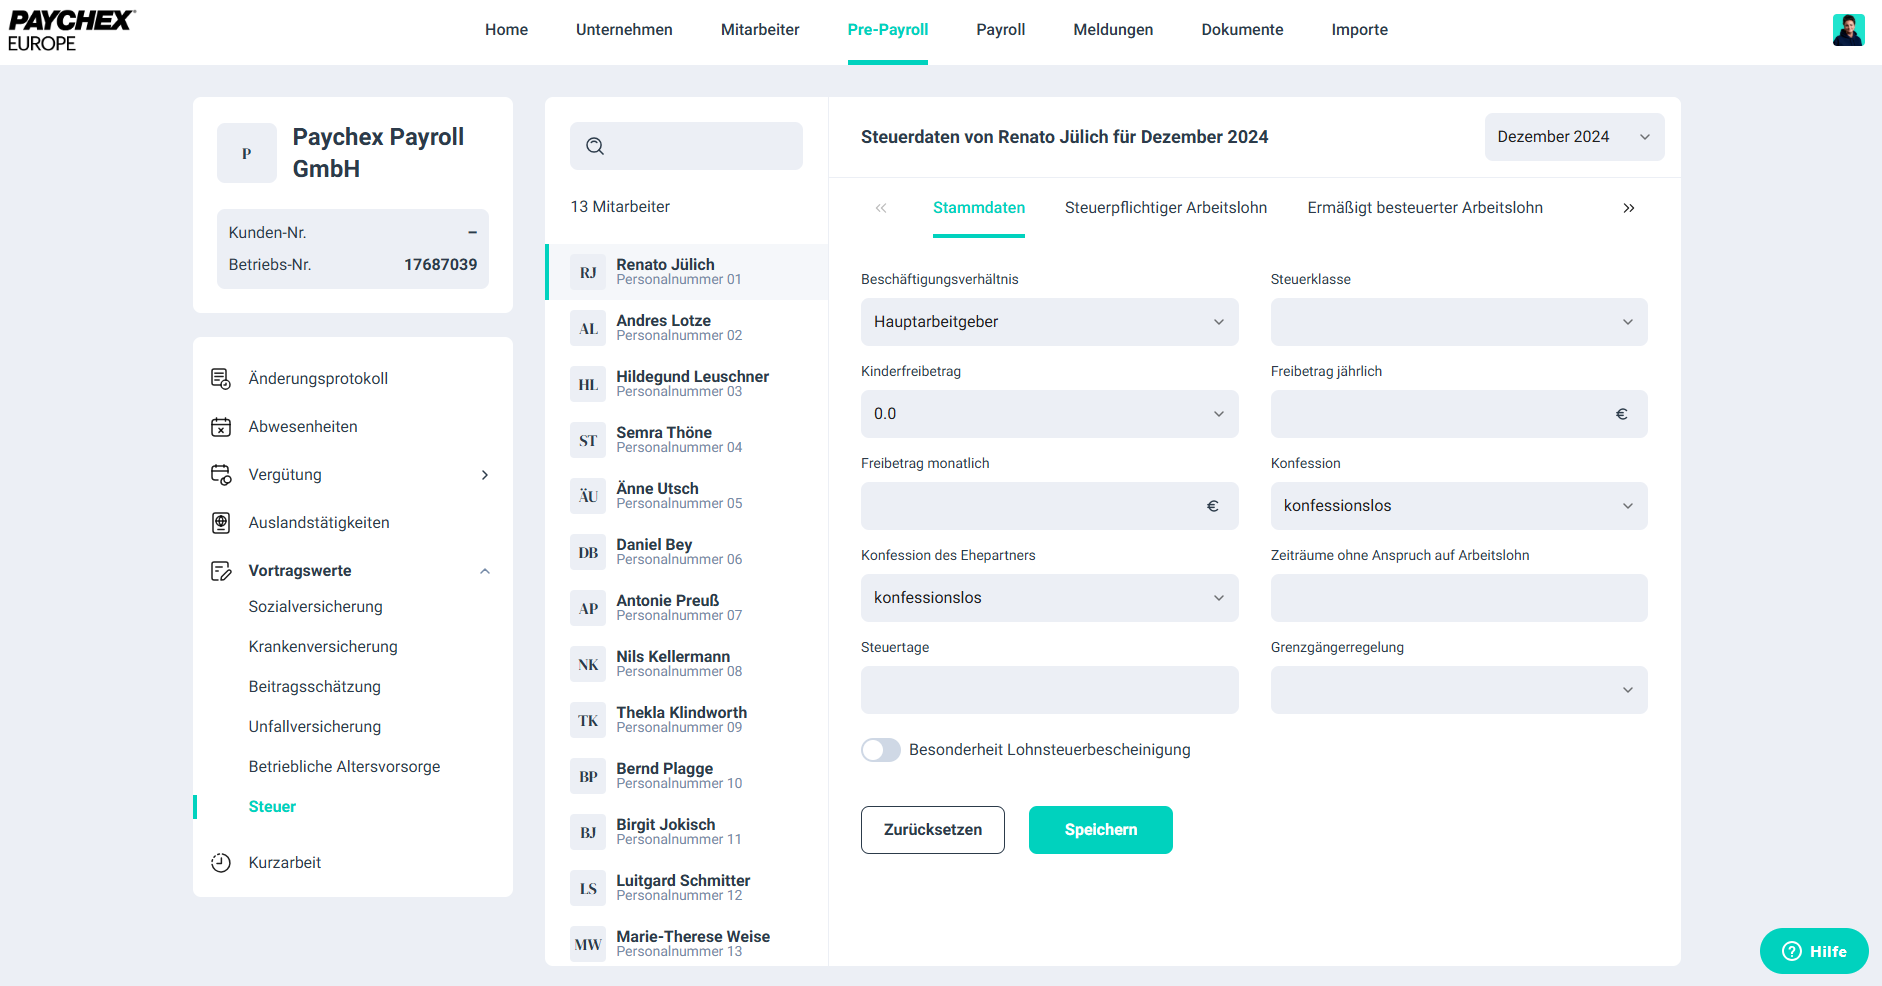Expand the Vergütung submenu

click(485, 475)
